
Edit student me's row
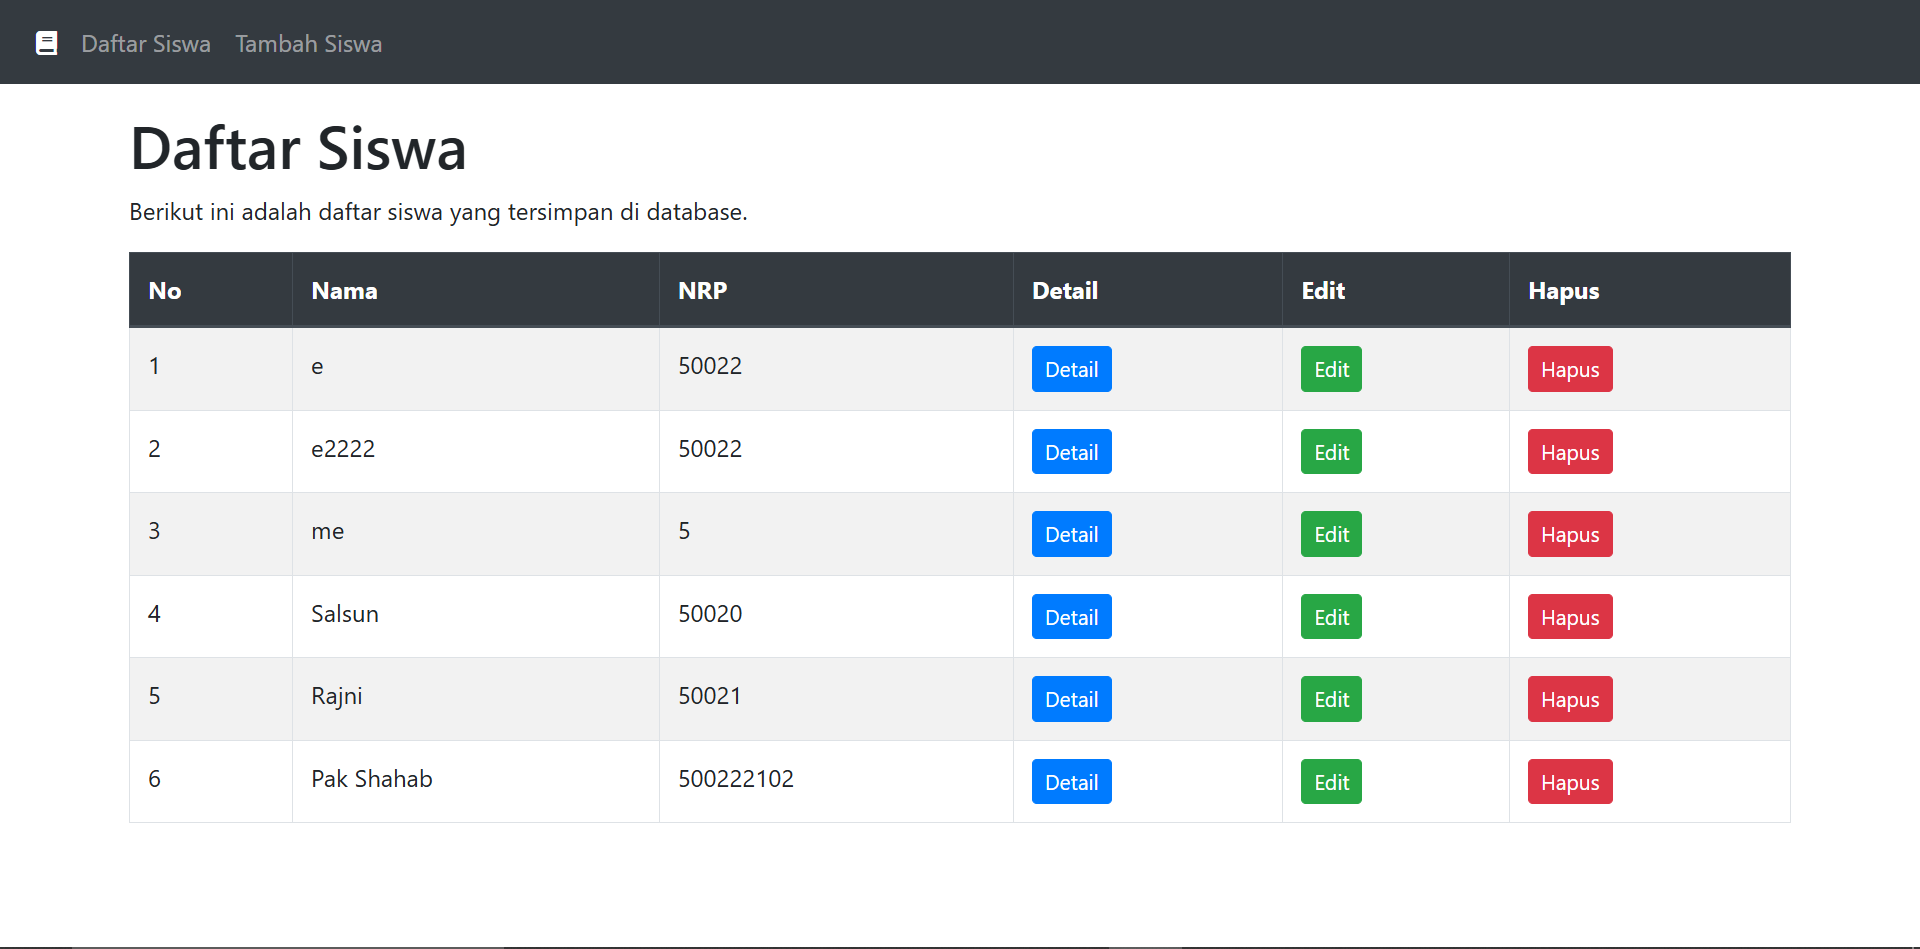click(x=1331, y=534)
